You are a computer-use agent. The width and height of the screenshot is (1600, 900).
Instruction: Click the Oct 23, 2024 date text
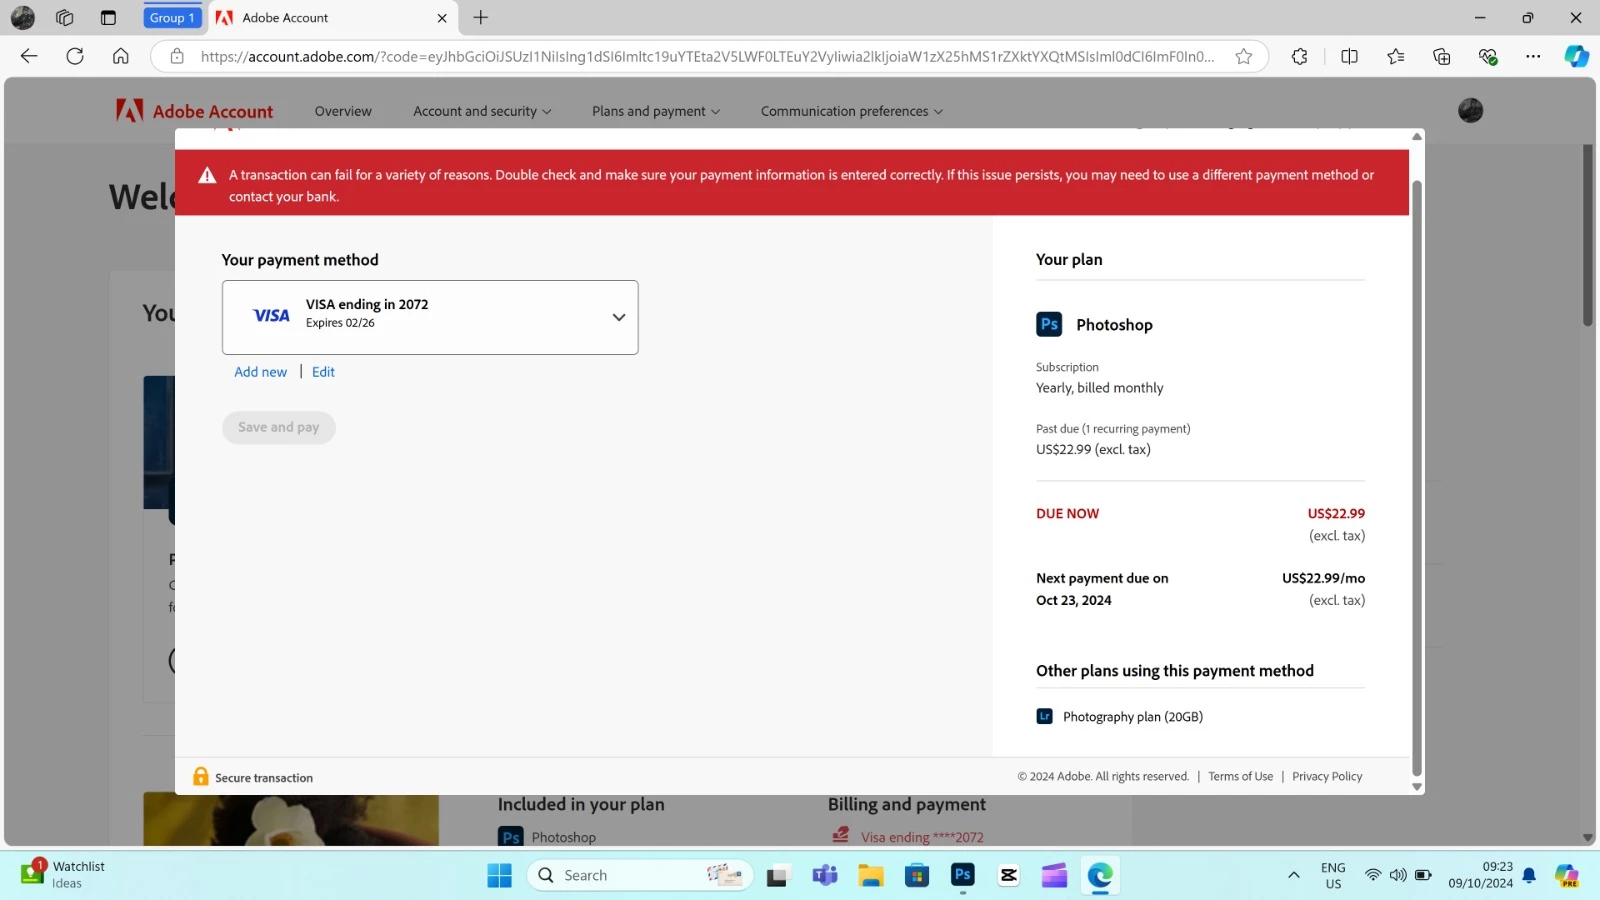pyautogui.click(x=1074, y=600)
